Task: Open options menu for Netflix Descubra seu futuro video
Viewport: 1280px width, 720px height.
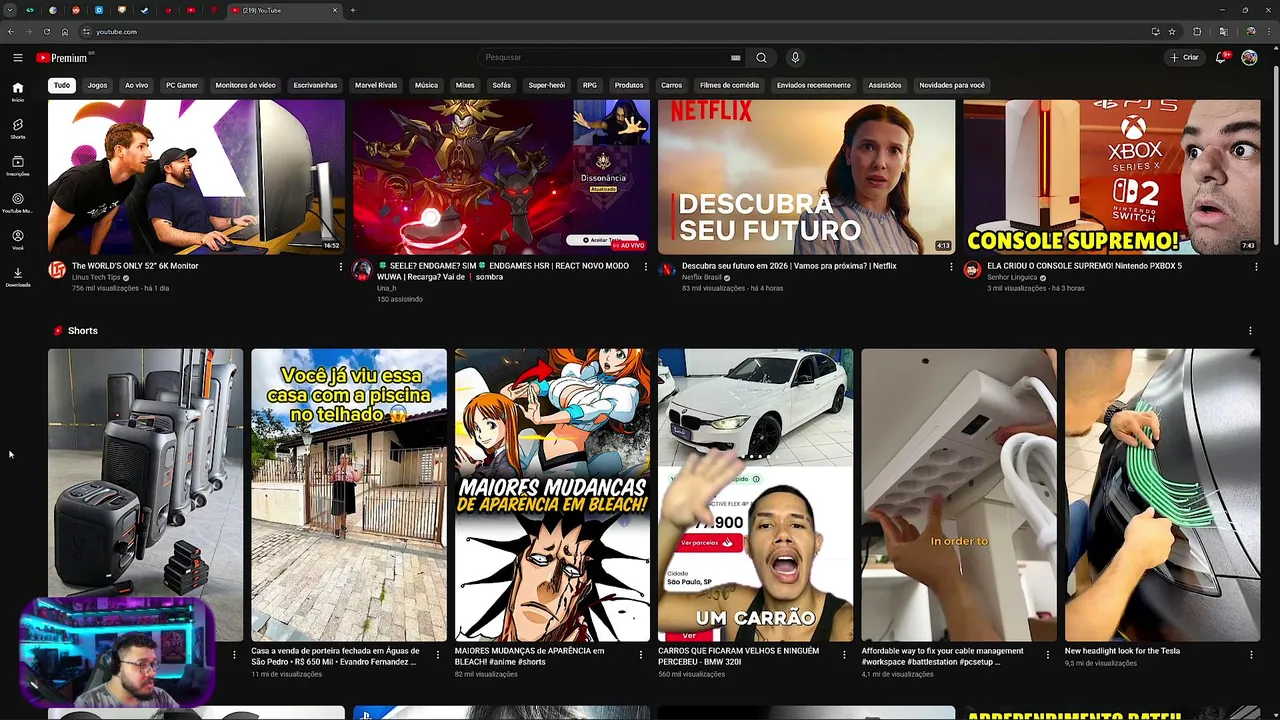Action: point(951,267)
